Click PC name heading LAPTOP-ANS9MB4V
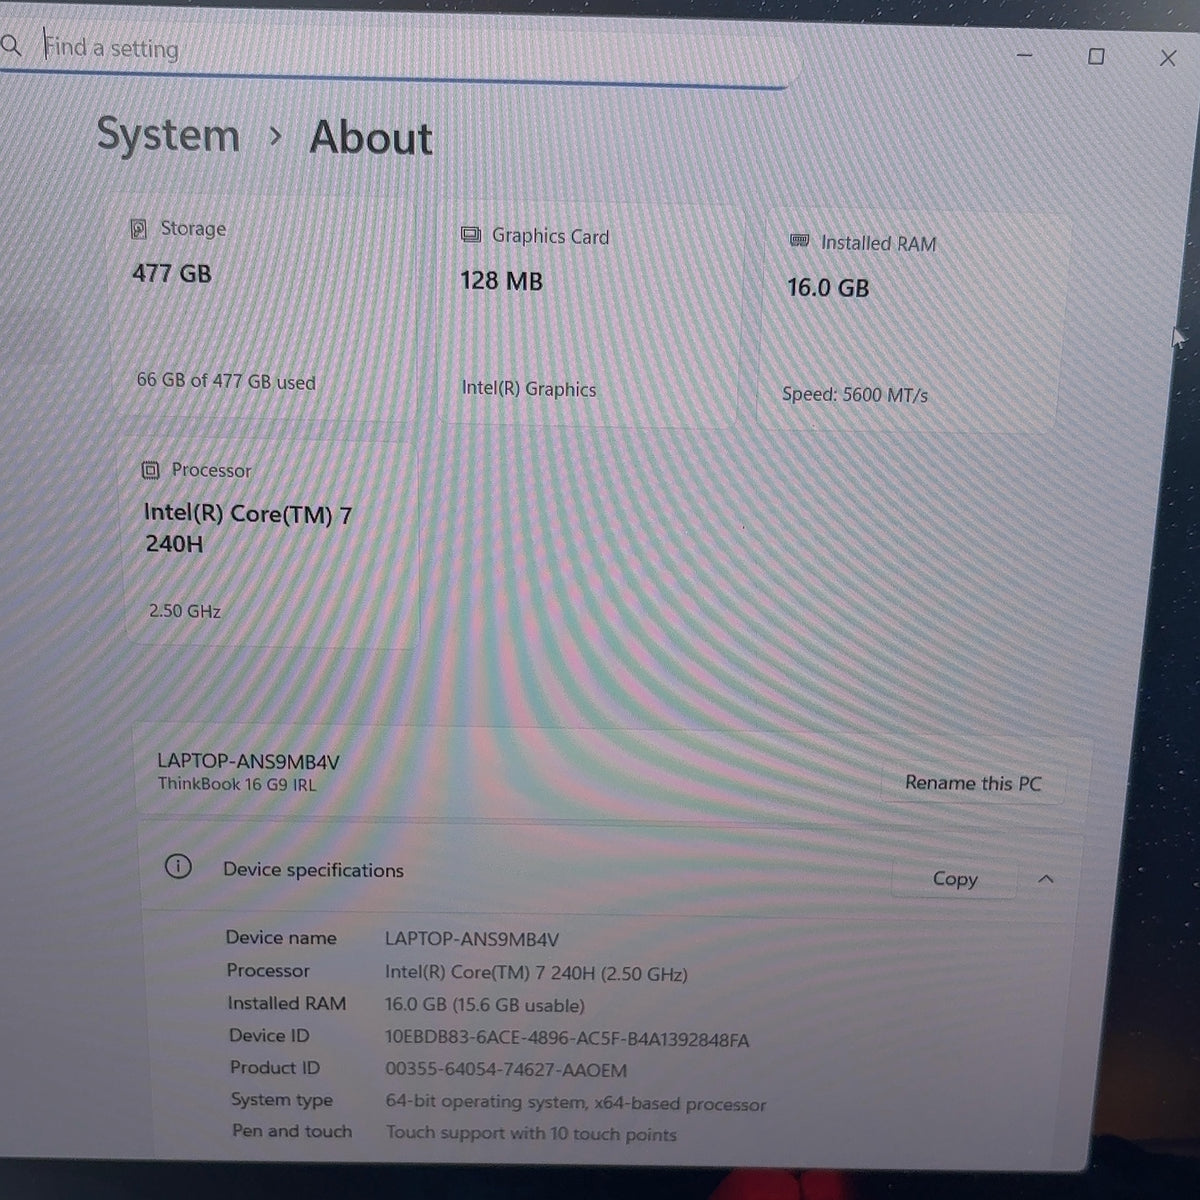The height and width of the screenshot is (1200, 1200). pyautogui.click(x=248, y=761)
